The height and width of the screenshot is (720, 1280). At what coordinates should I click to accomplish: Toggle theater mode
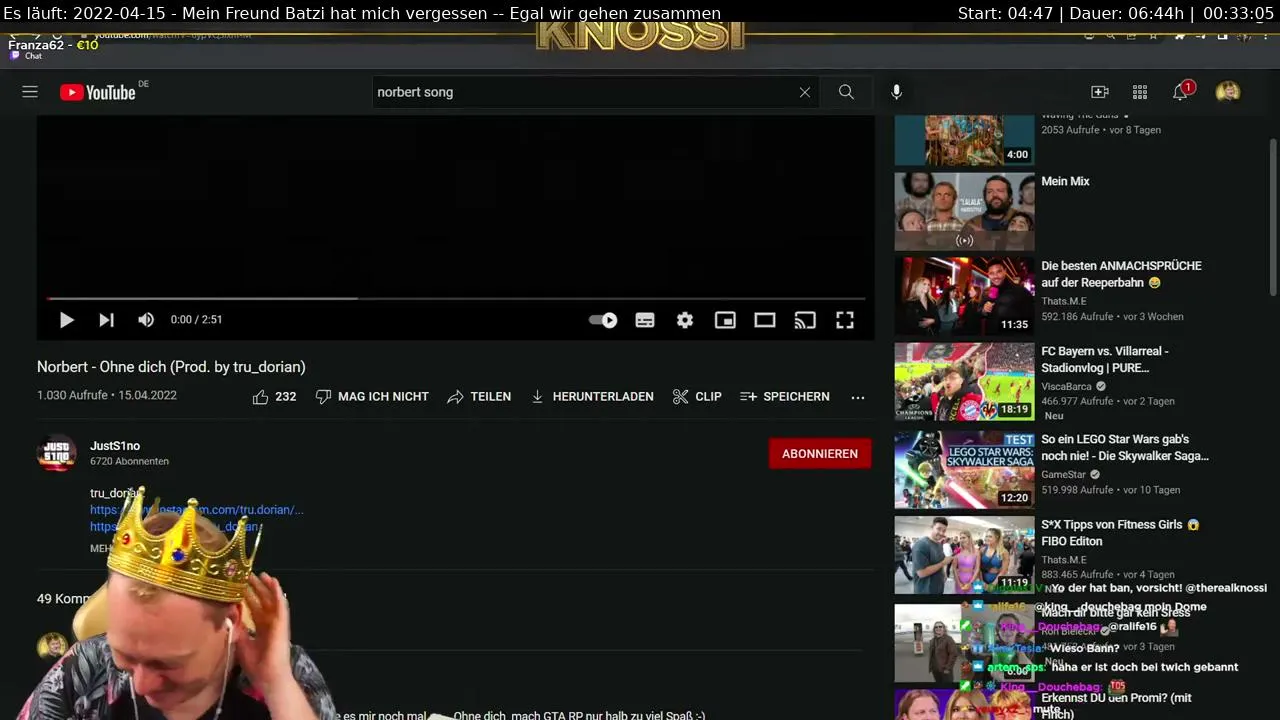pos(765,320)
